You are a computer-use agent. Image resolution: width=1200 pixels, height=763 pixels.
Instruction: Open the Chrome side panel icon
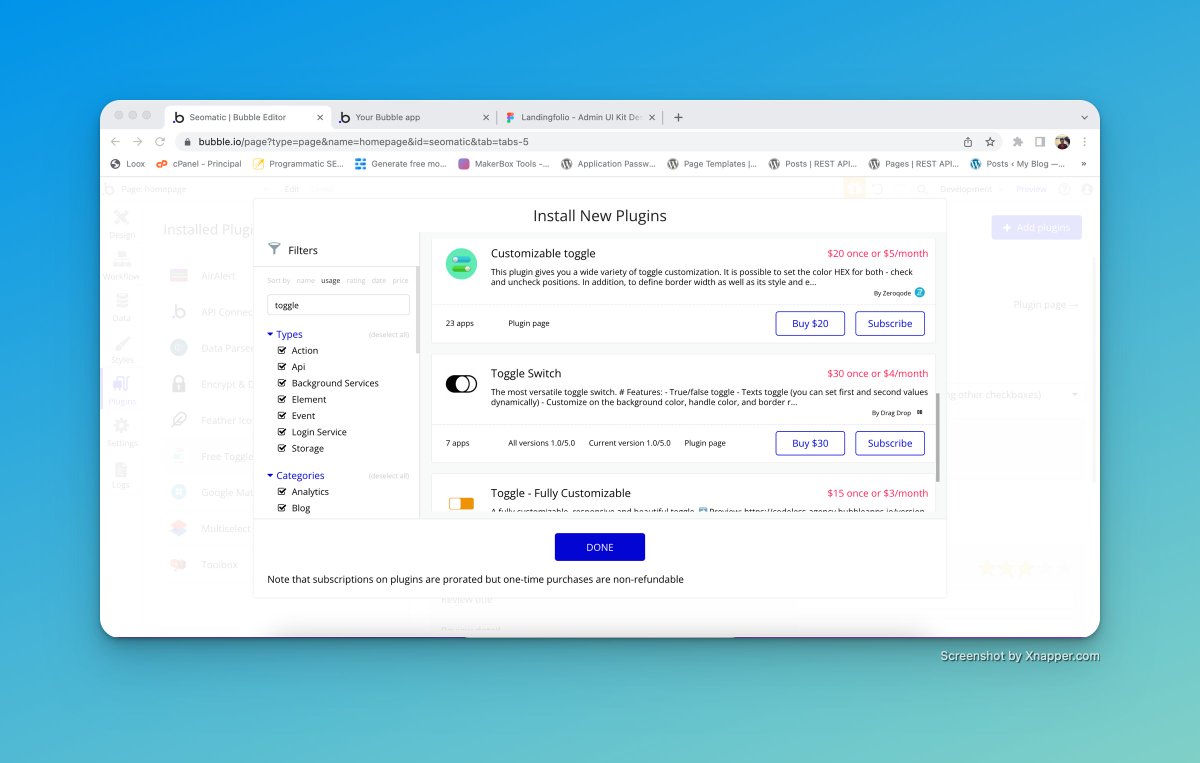(x=1040, y=142)
